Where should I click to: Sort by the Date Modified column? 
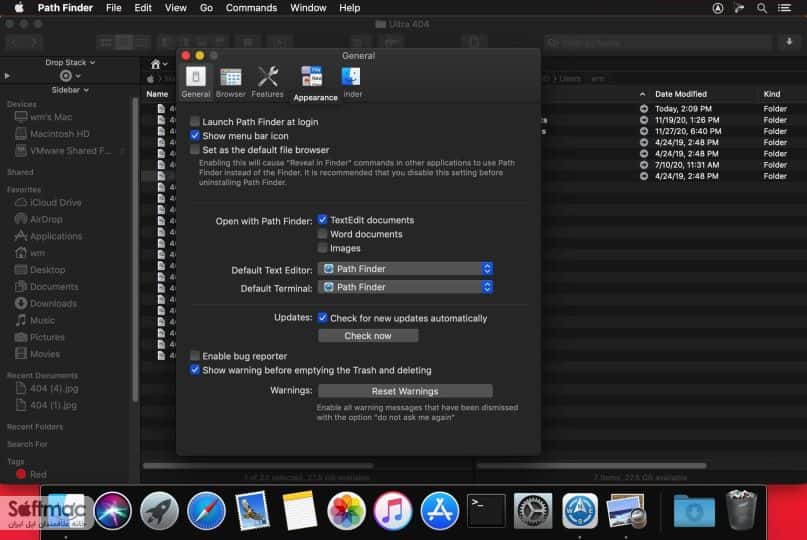[680, 94]
